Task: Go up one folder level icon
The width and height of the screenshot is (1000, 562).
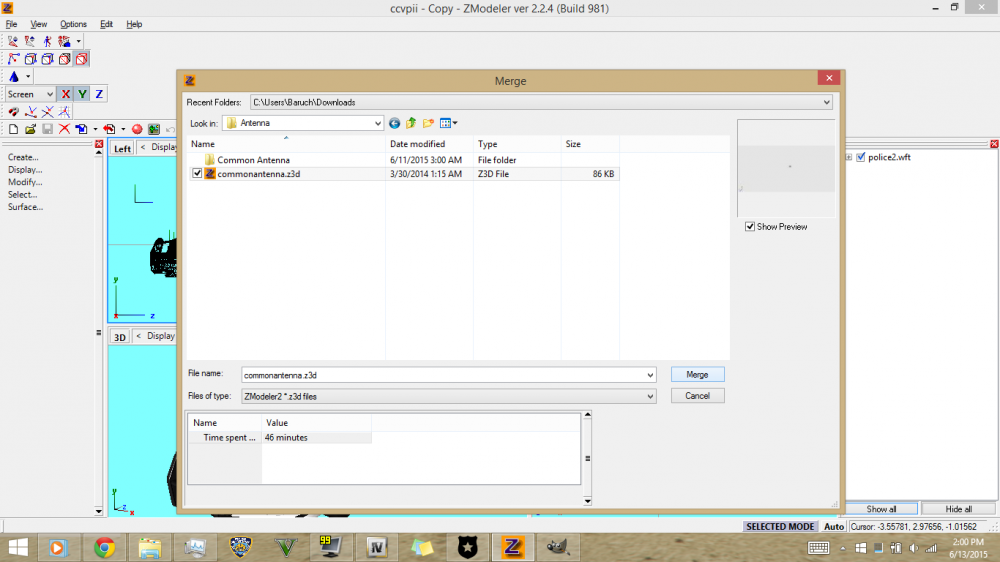Action: pos(411,123)
